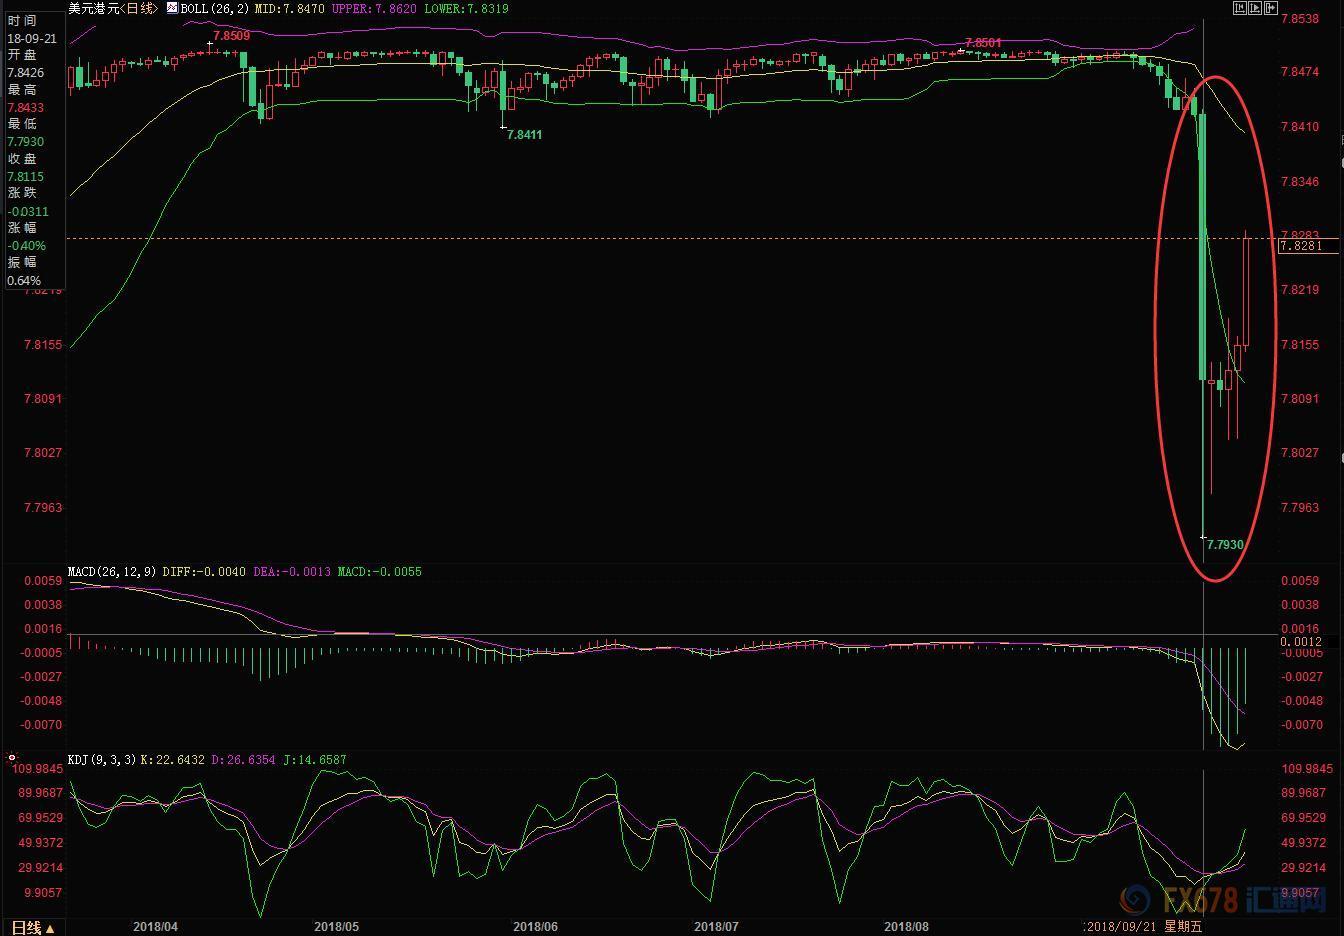This screenshot has height=936, width=1344.
Task: Click the latest red candlestick near 7.8281
Action: pyautogui.click(x=1246, y=291)
